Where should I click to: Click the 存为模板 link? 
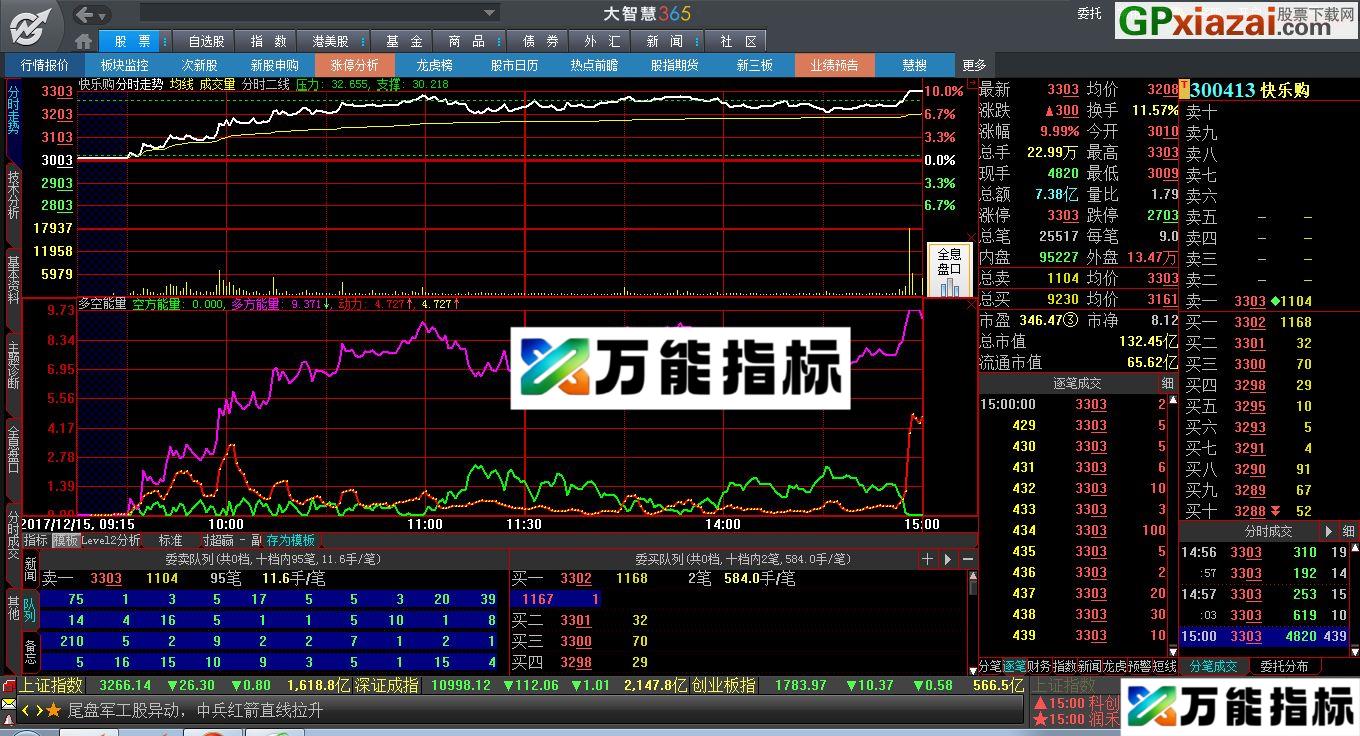point(291,539)
